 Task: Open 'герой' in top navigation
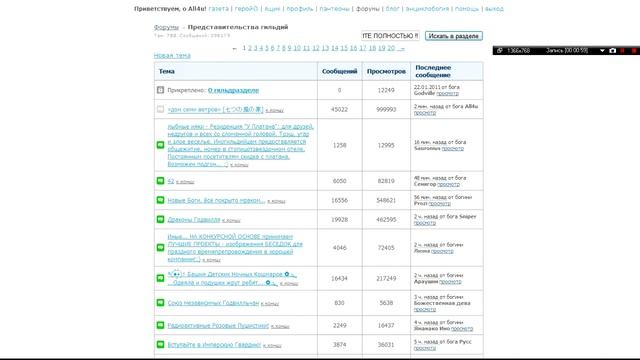tap(246, 9)
